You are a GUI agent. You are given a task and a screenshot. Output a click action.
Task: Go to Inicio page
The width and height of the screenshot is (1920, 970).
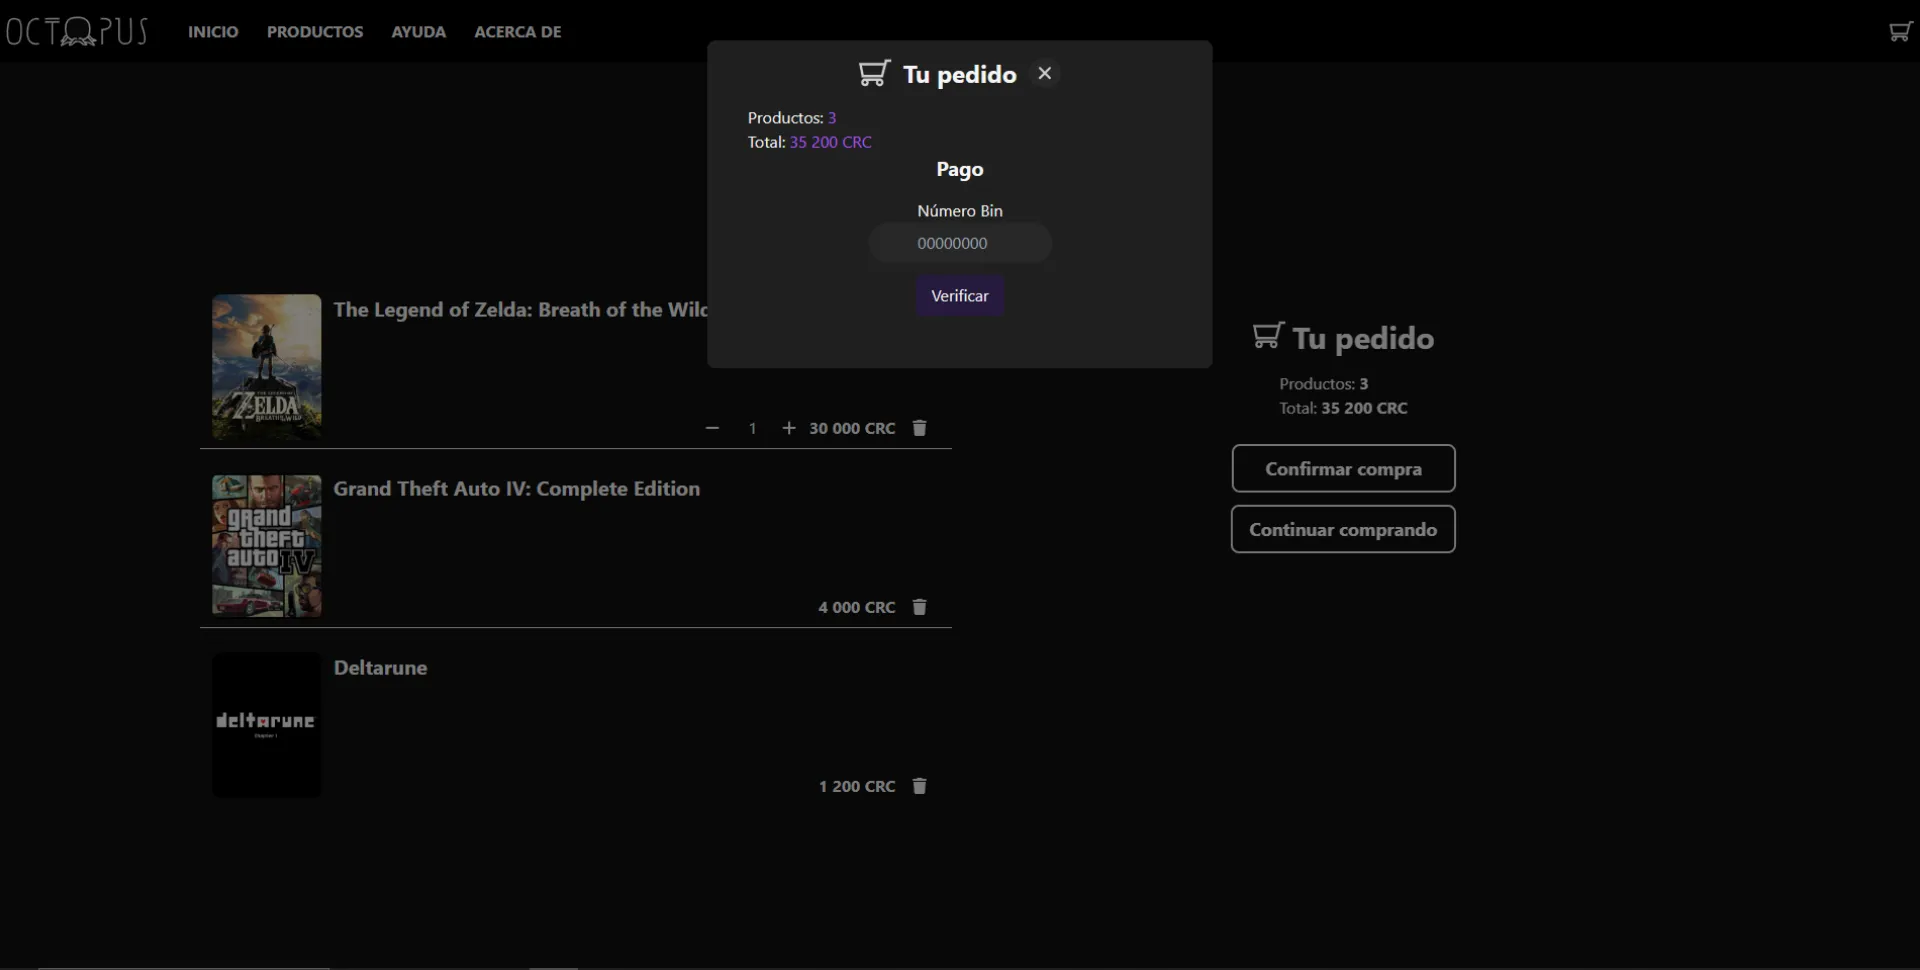pos(213,32)
